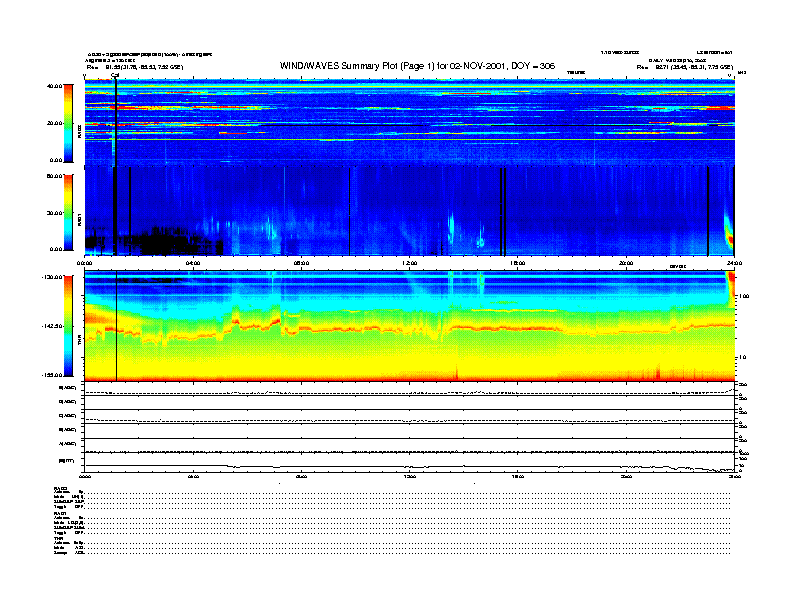792x612 pixels.
Task: Click the top dashed line plot panel
Action: coord(410,390)
